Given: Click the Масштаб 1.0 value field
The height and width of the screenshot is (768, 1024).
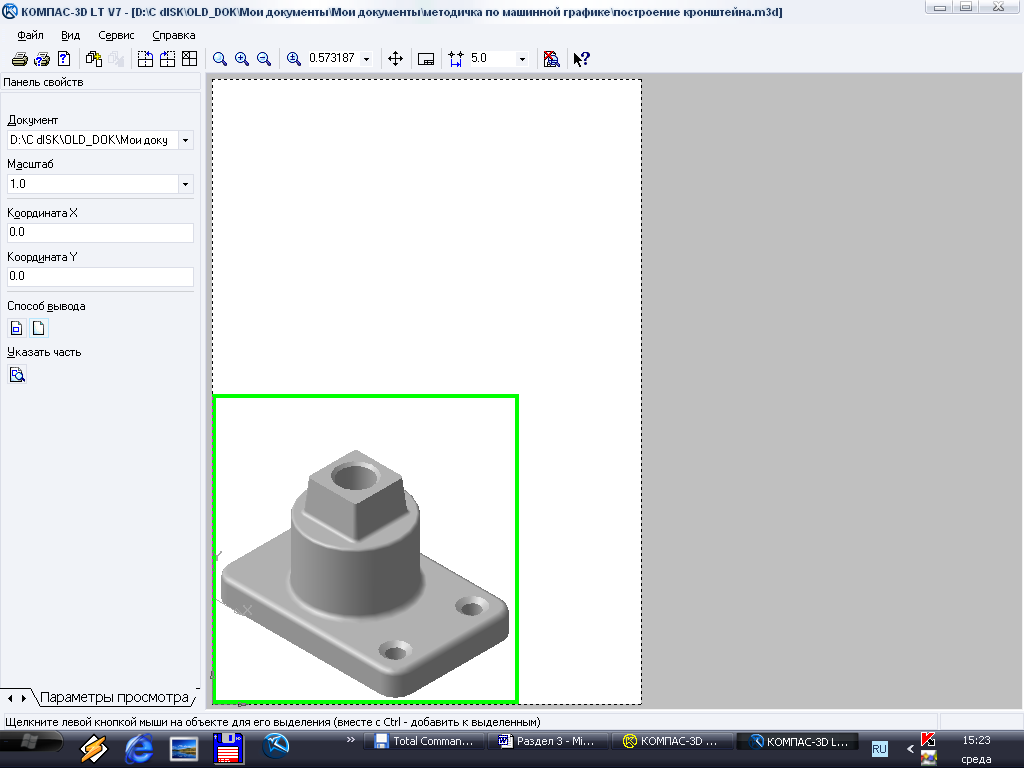Looking at the screenshot, I should (x=93, y=184).
